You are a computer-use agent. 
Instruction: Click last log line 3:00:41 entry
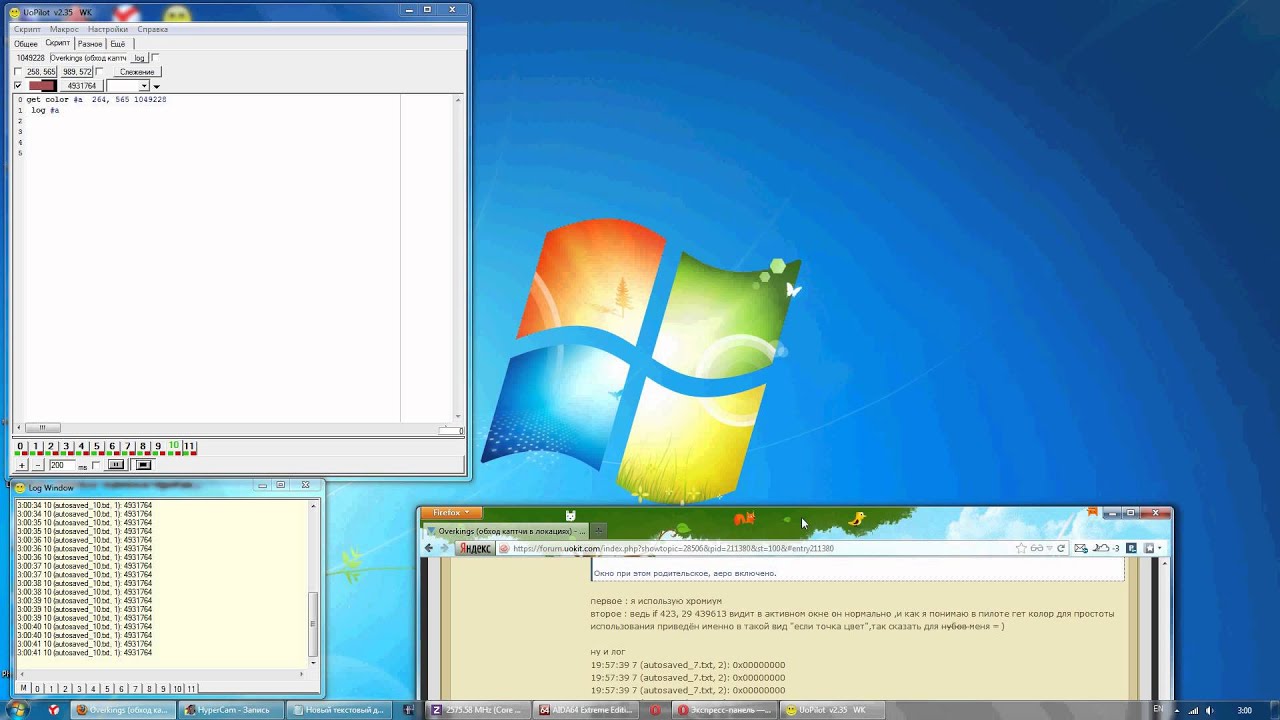(x=84, y=653)
